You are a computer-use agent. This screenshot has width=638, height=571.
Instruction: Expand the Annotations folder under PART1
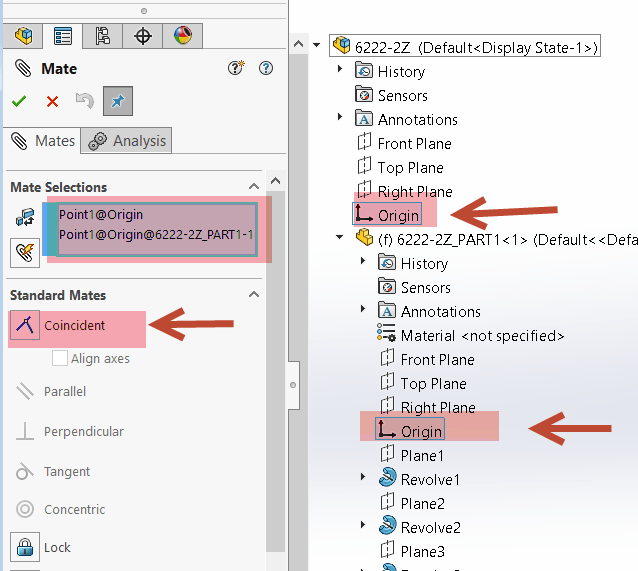tap(363, 308)
